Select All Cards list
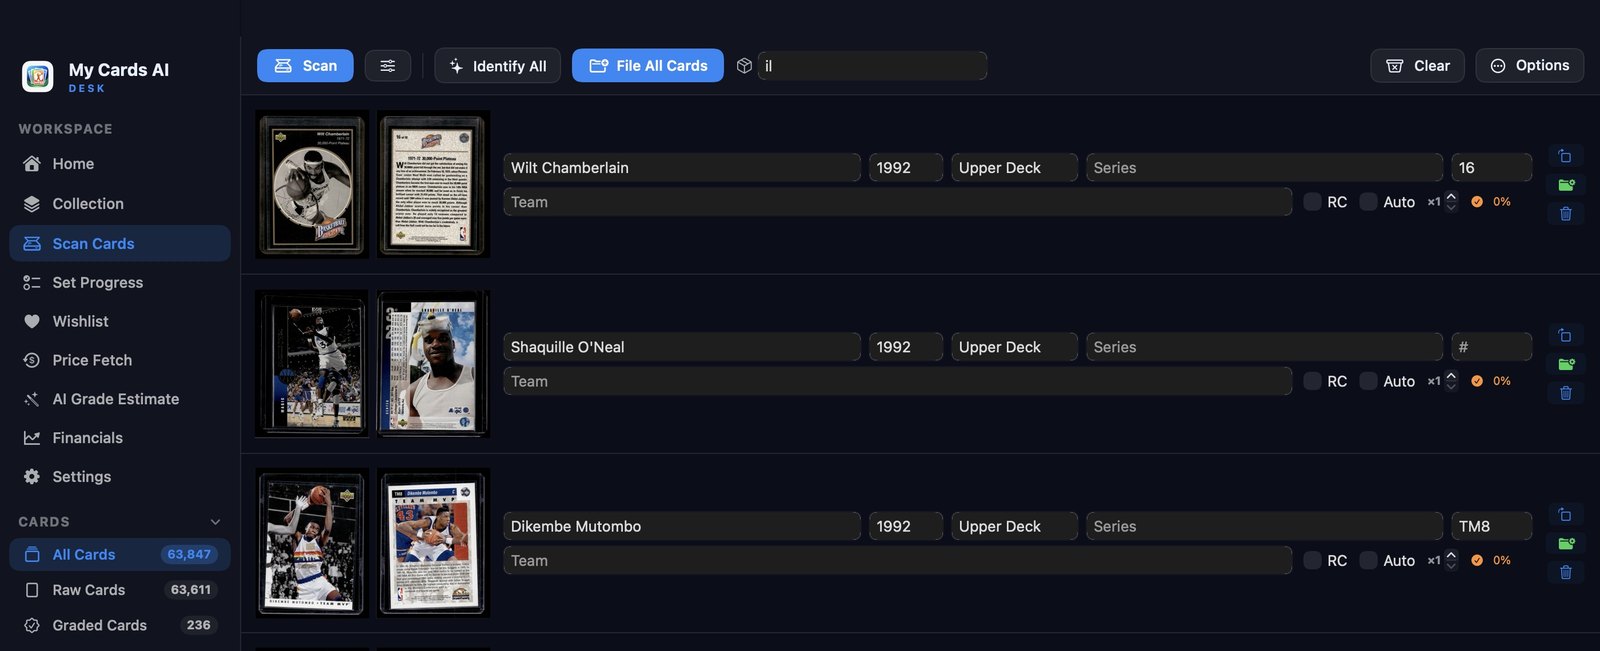The width and height of the screenshot is (1600, 651). point(120,555)
